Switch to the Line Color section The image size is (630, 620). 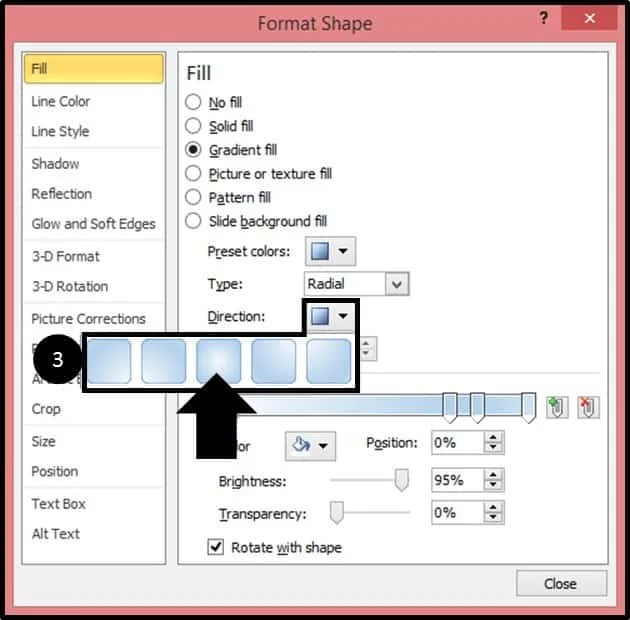coord(61,101)
